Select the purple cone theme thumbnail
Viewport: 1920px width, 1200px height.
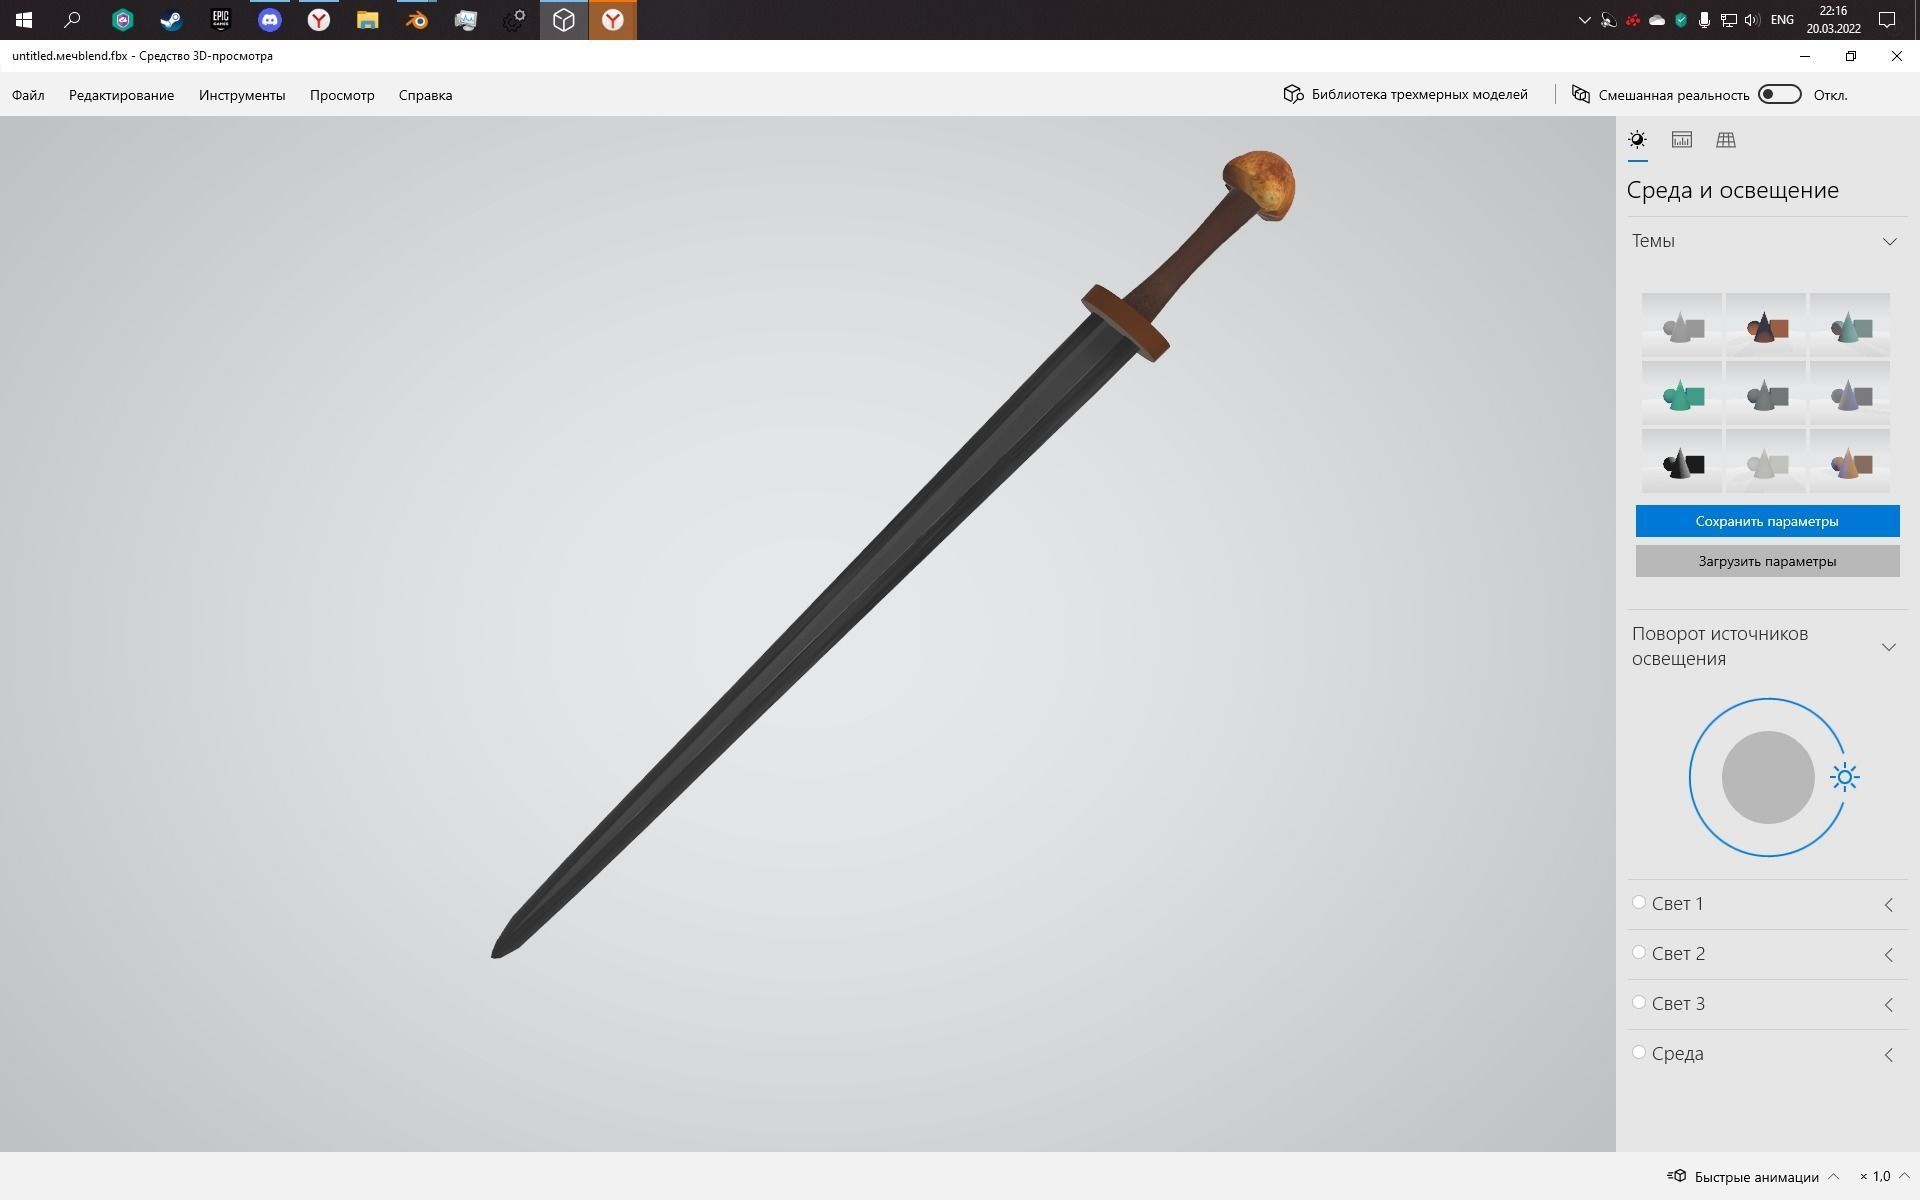1850,393
